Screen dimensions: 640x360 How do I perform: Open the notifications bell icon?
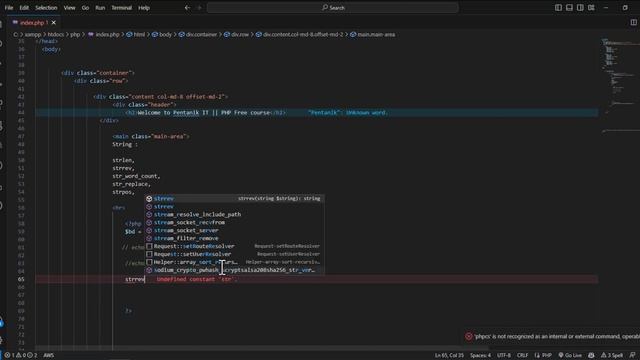click(632, 356)
